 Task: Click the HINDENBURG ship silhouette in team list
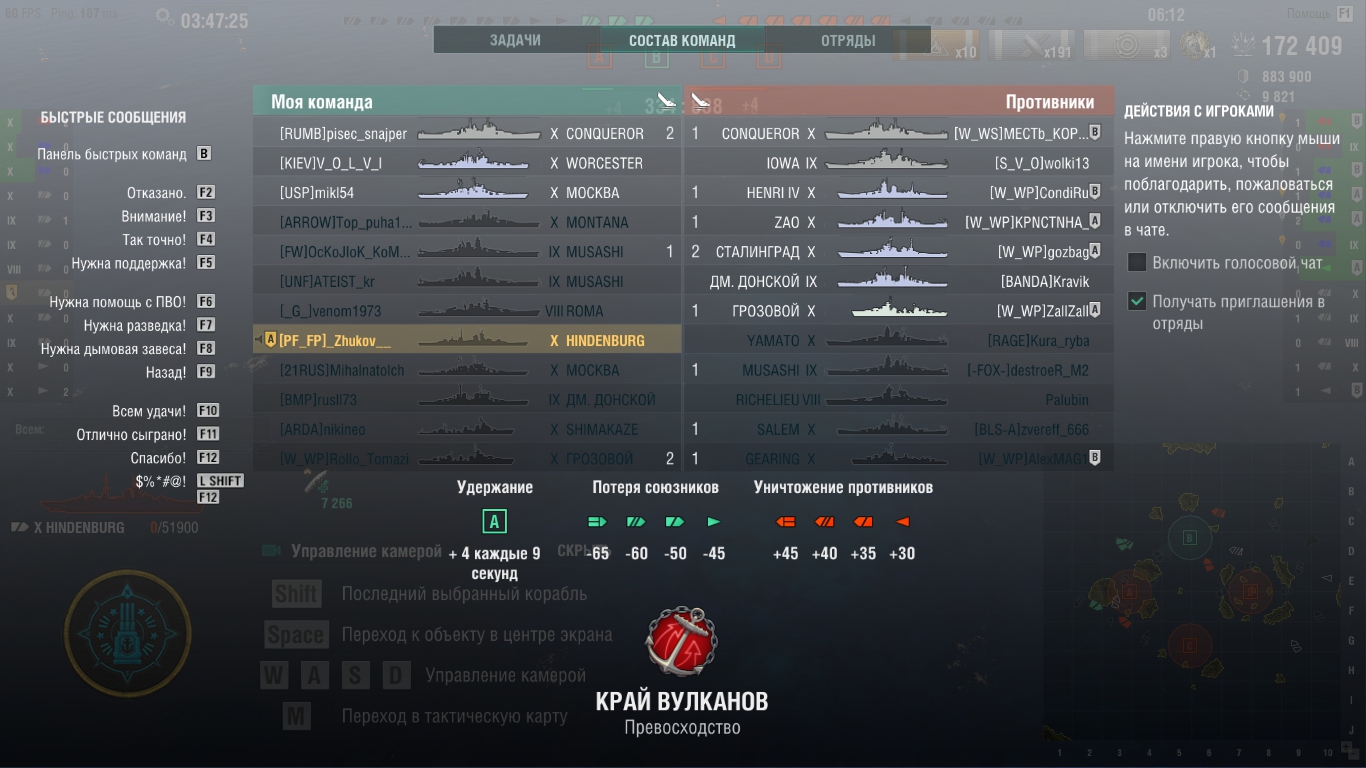point(478,340)
